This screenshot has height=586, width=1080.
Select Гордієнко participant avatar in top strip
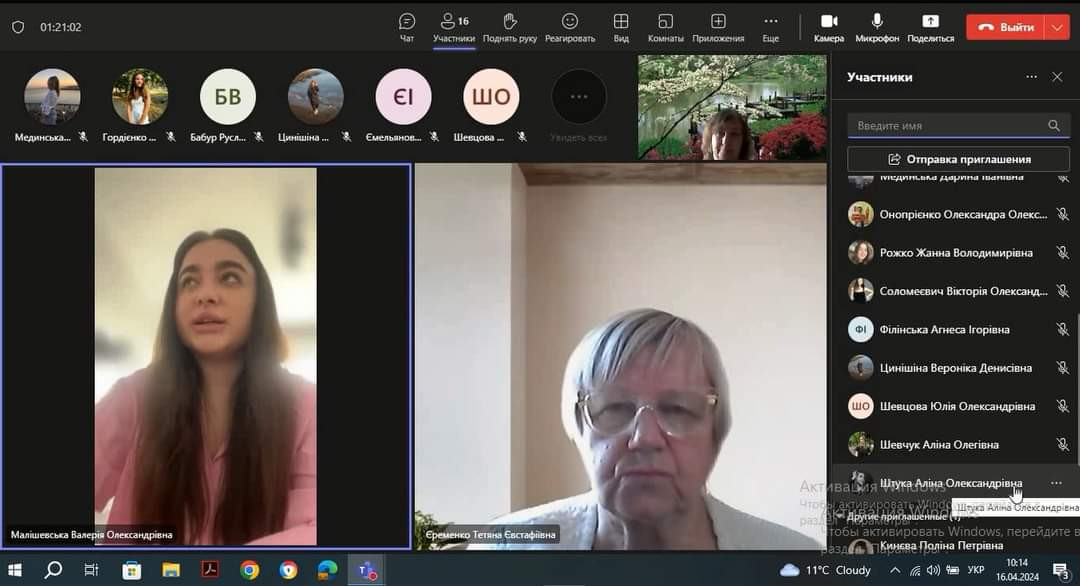point(140,96)
